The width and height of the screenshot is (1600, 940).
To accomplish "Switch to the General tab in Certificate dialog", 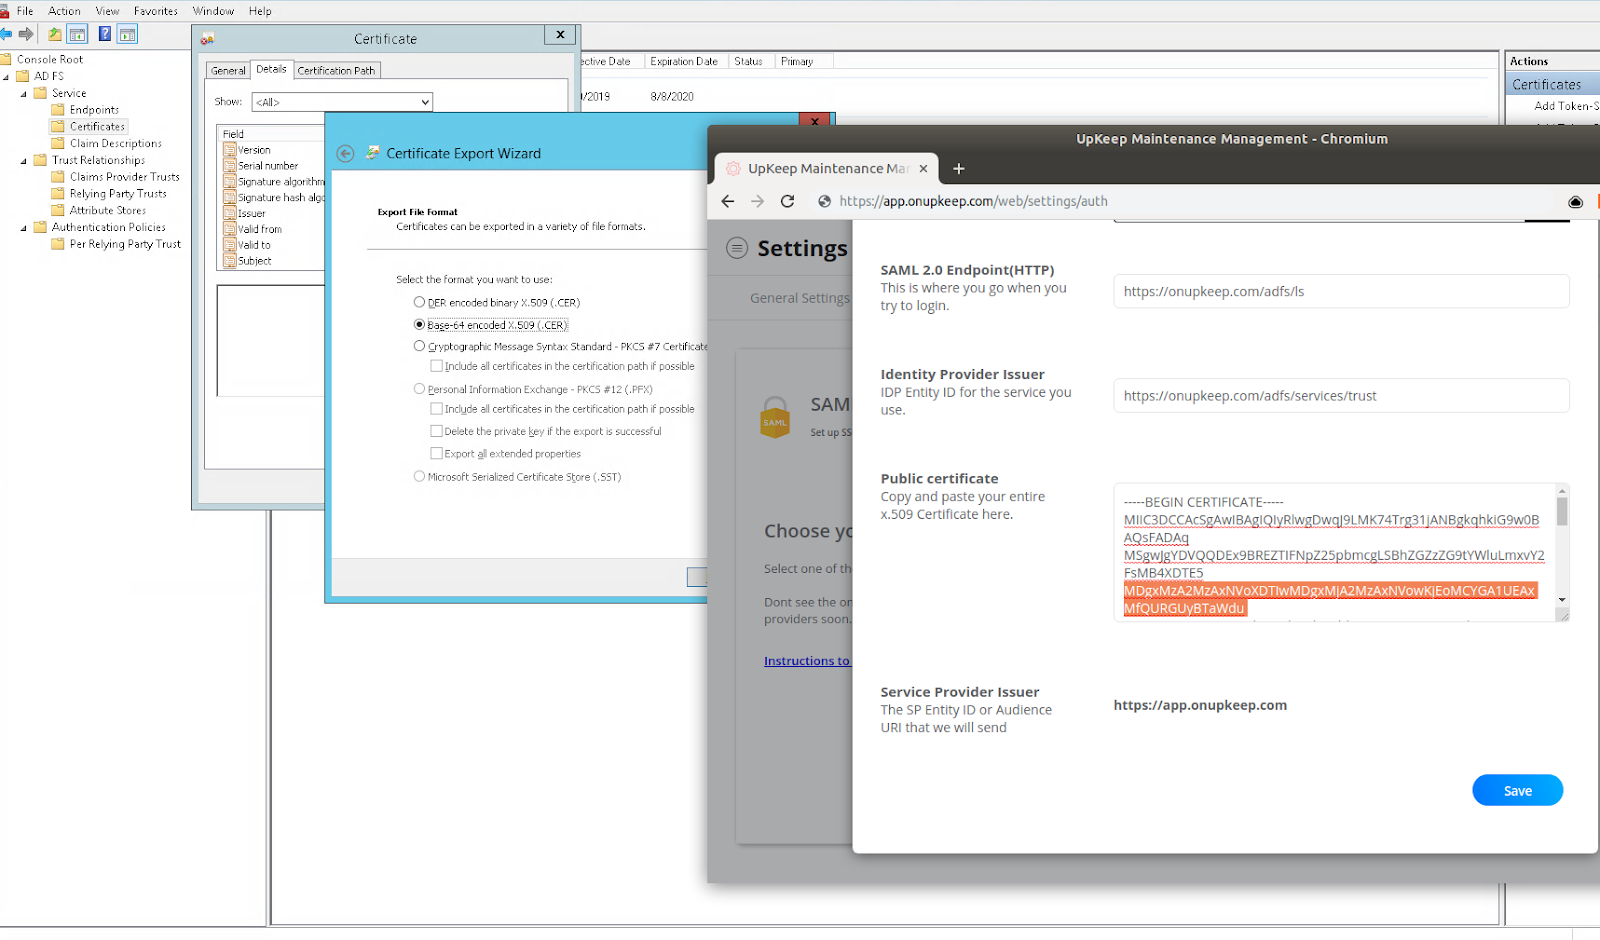I will tap(228, 71).
